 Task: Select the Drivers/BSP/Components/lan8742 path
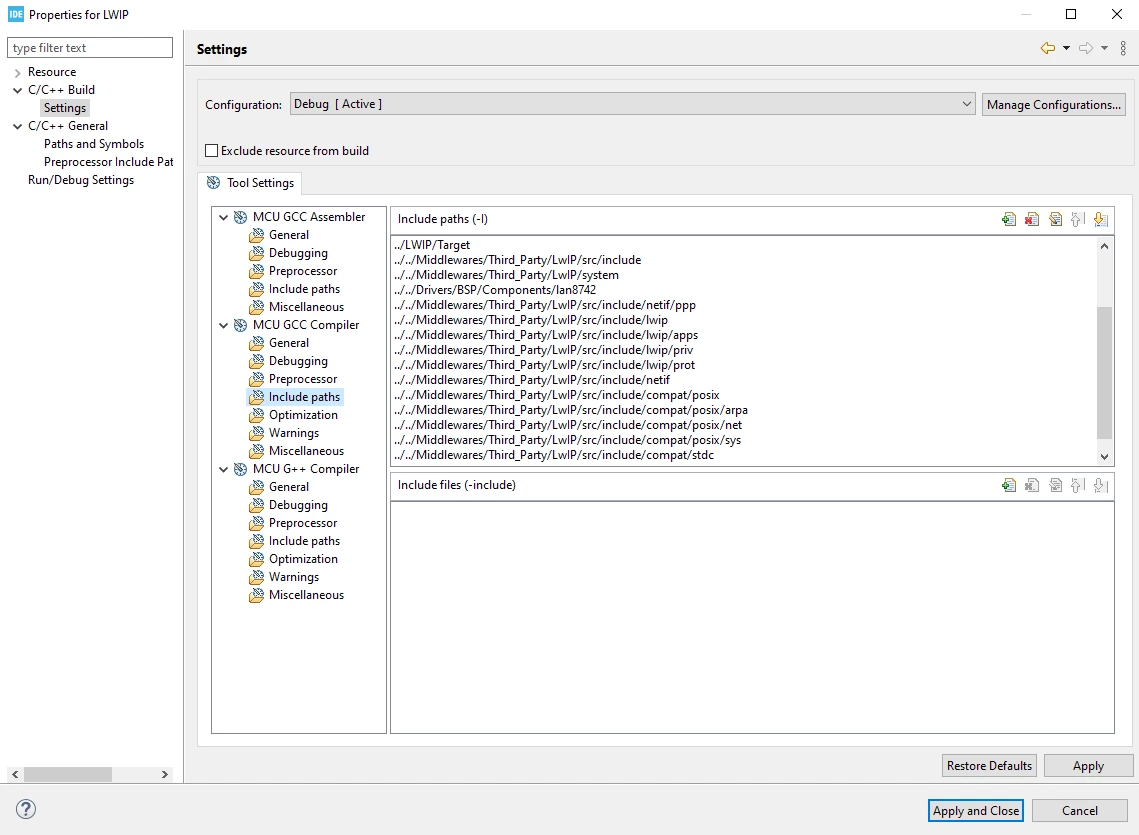tap(495, 290)
